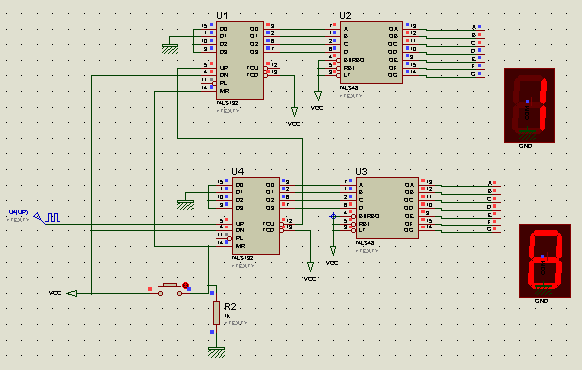The image size is (582, 370).
Task: Click the U4(UP) label text
Action: [x=19, y=212]
